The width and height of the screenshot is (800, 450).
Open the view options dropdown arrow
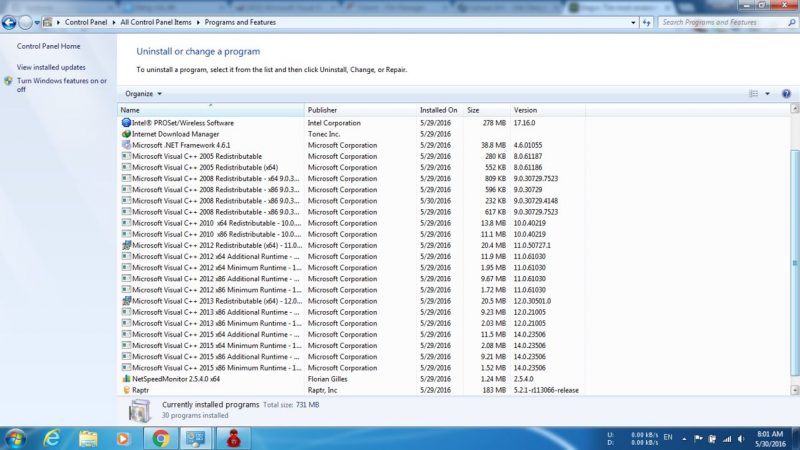pyautogui.click(x=767, y=94)
